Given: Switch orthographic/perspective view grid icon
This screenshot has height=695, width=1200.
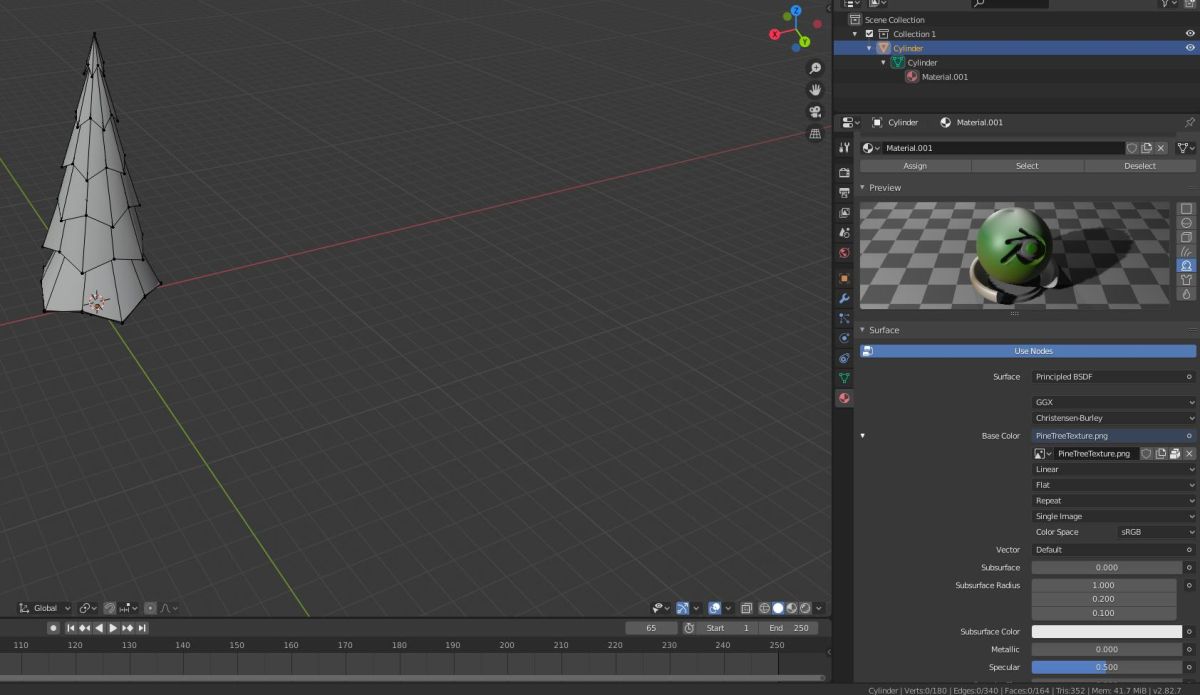Looking at the screenshot, I should [815, 134].
